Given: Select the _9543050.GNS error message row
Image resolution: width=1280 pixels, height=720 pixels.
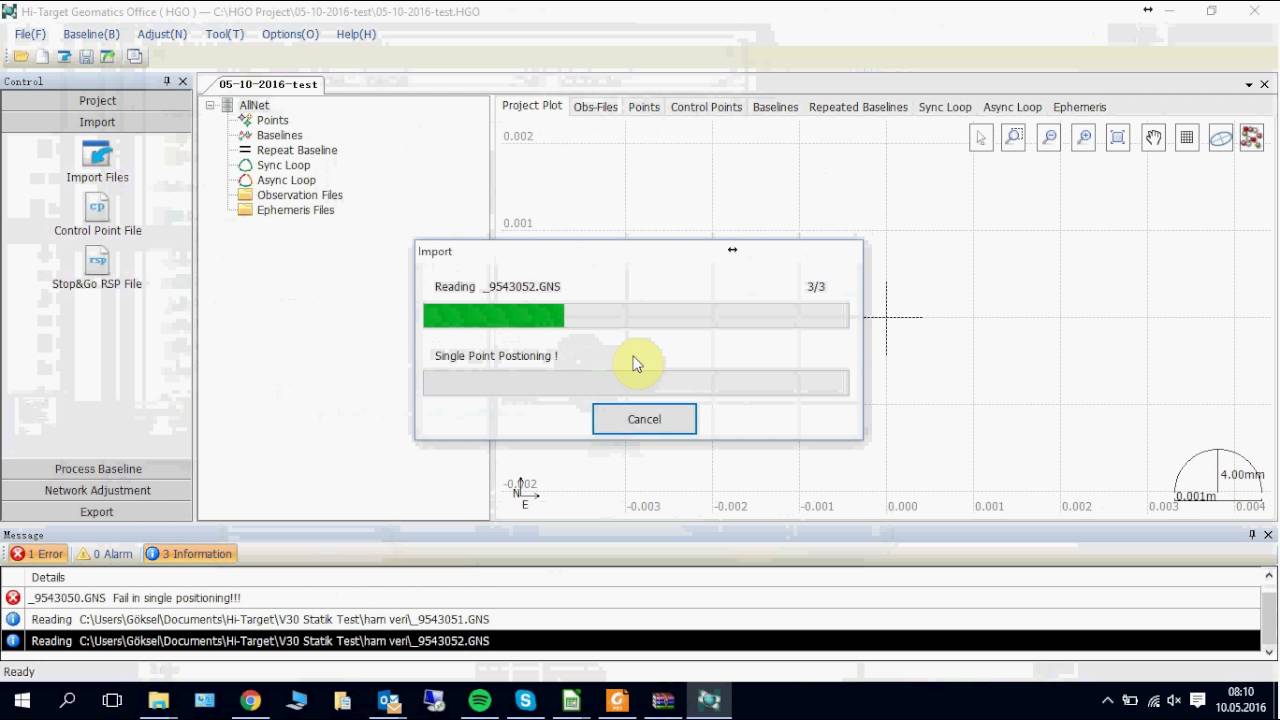Looking at the screenshot, I should pos(630,598).
